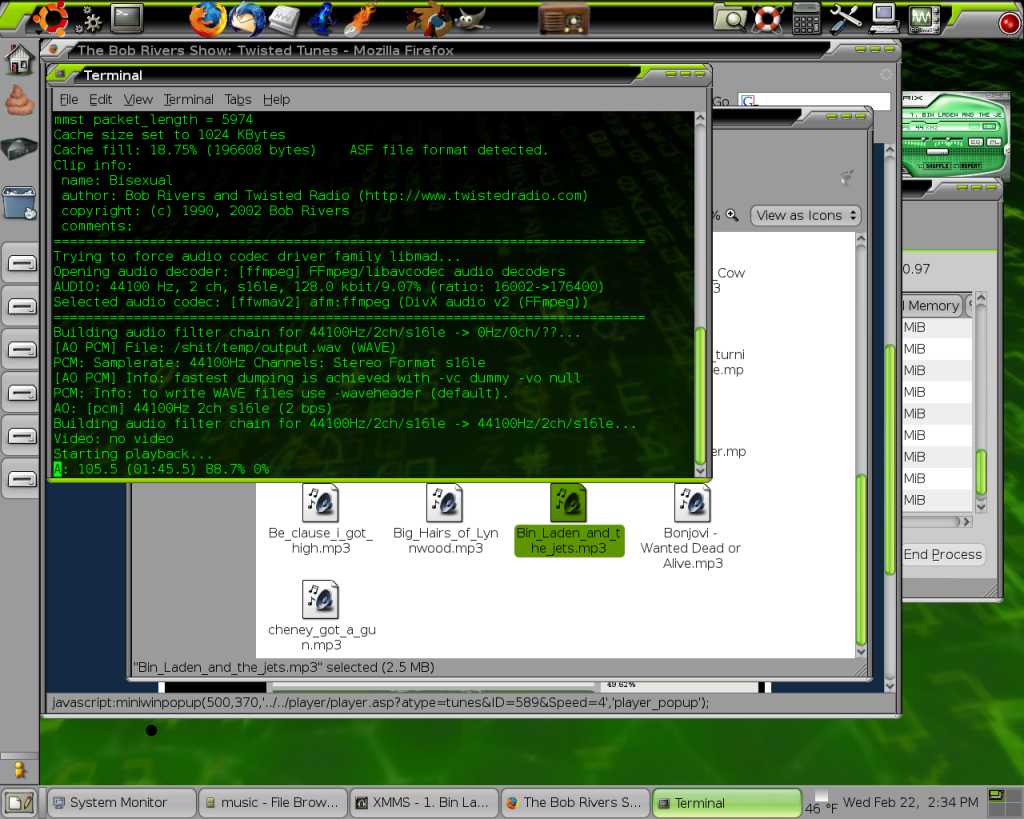Image resolution: width=1024 pixels, height=819 pixels.
Task: Toggle Shuffle in the XMMS player
Action: click(936, 166)
